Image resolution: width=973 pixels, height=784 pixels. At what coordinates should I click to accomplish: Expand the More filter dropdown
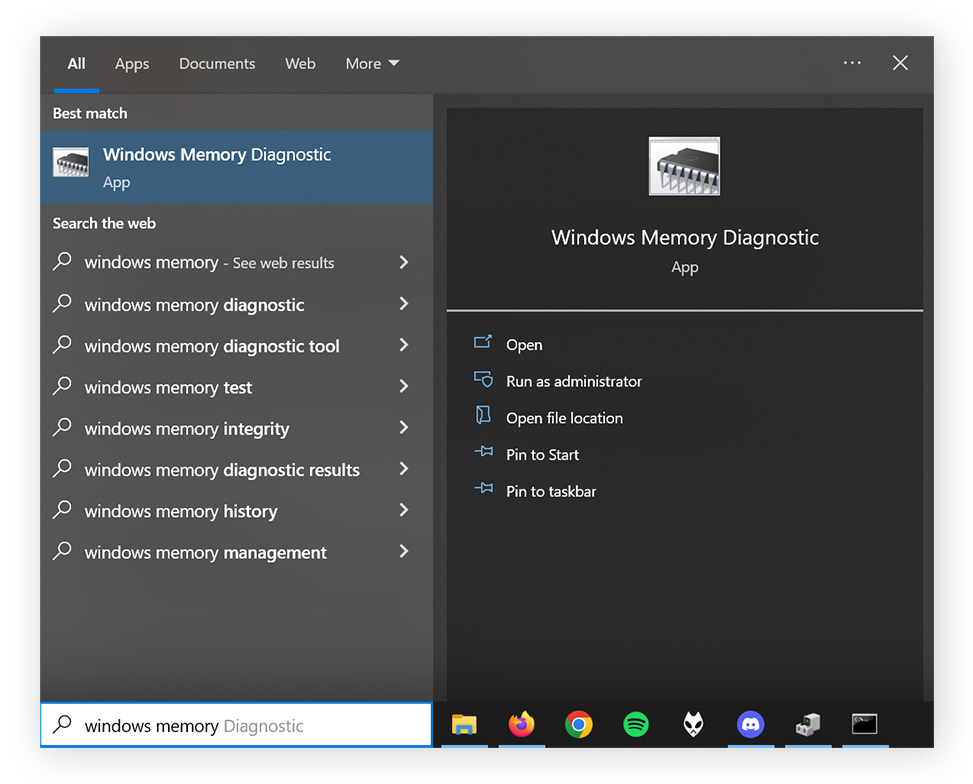tap(371, 63)
